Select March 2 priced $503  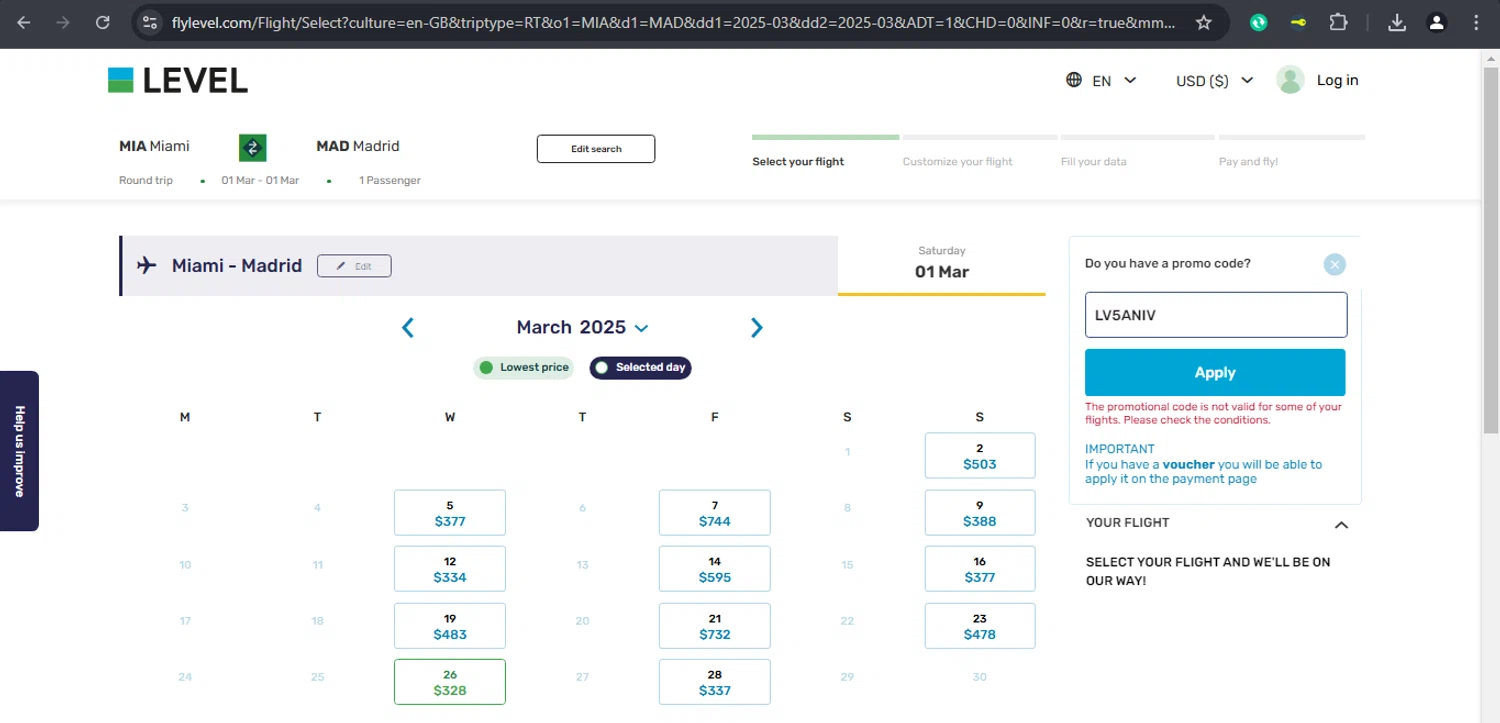(980, 456)
